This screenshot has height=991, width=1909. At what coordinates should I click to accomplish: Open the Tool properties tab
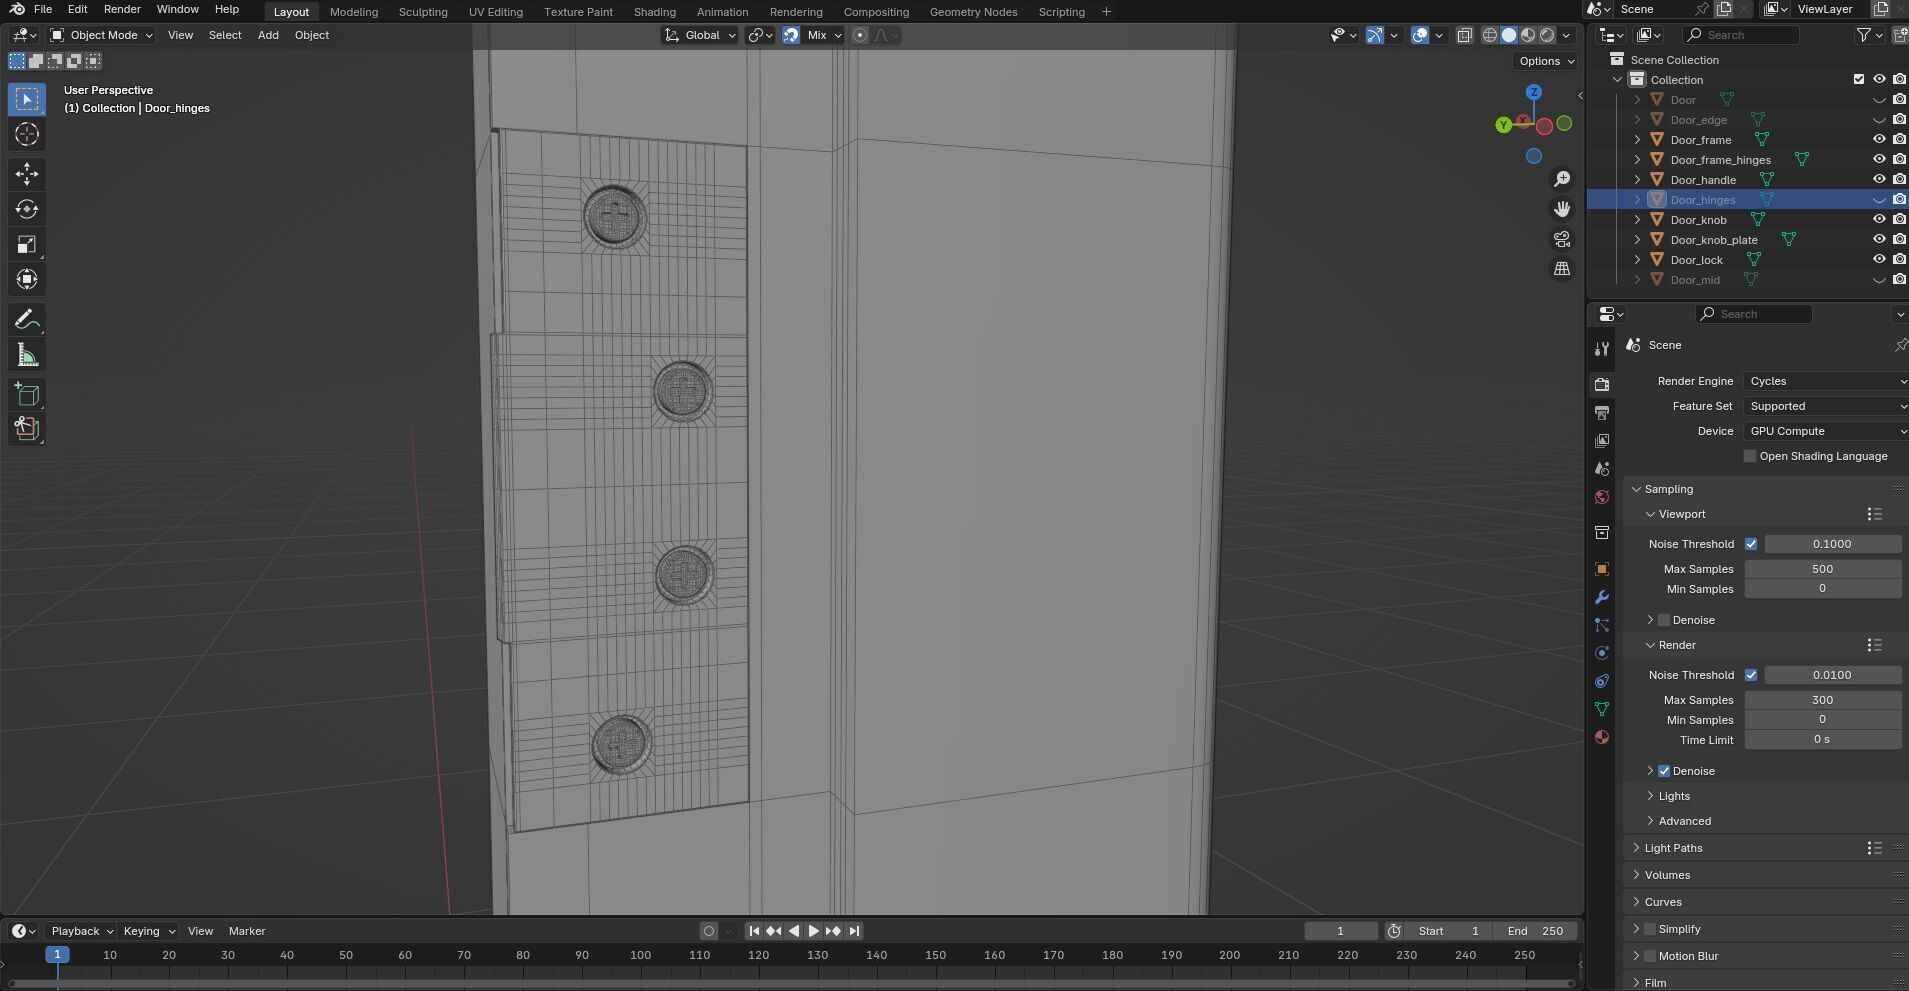click(x=1602, y=348)
